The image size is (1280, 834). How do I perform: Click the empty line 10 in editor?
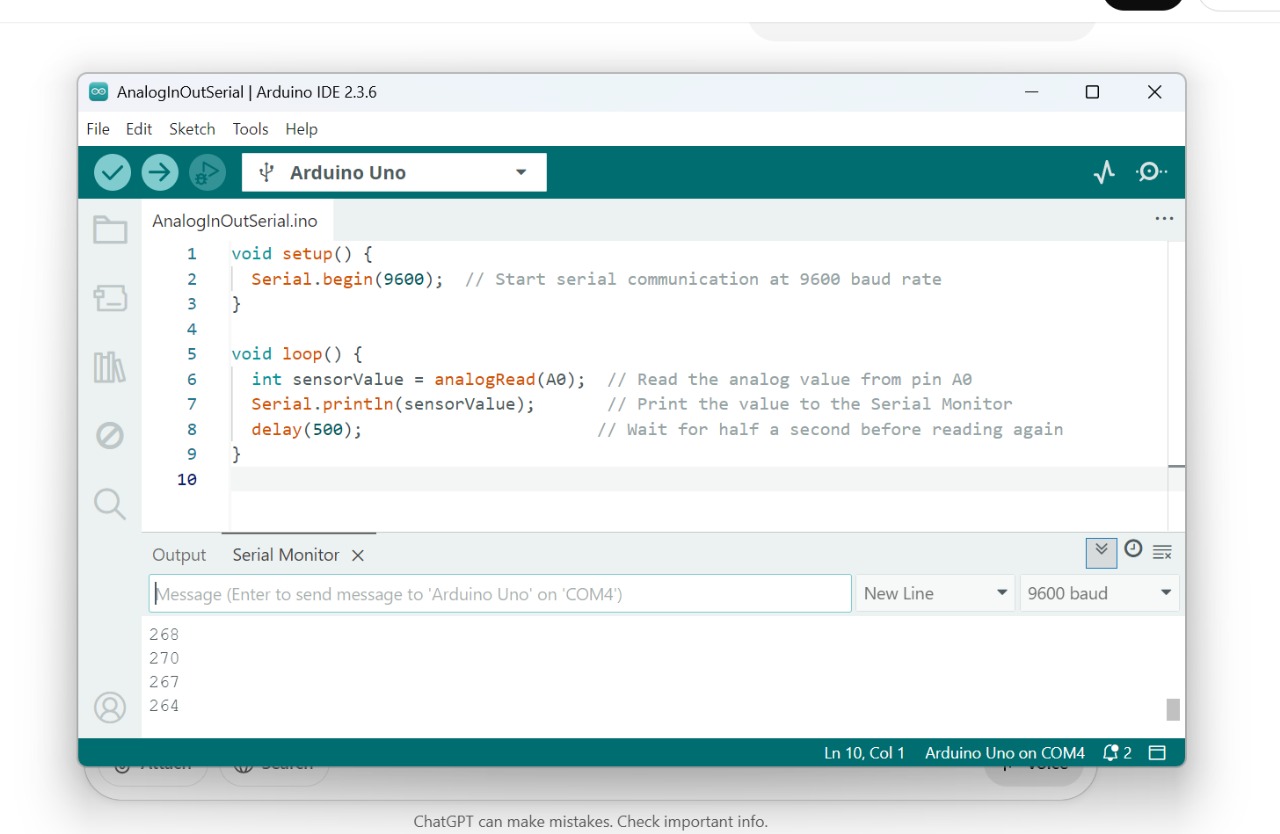[698, 479]
